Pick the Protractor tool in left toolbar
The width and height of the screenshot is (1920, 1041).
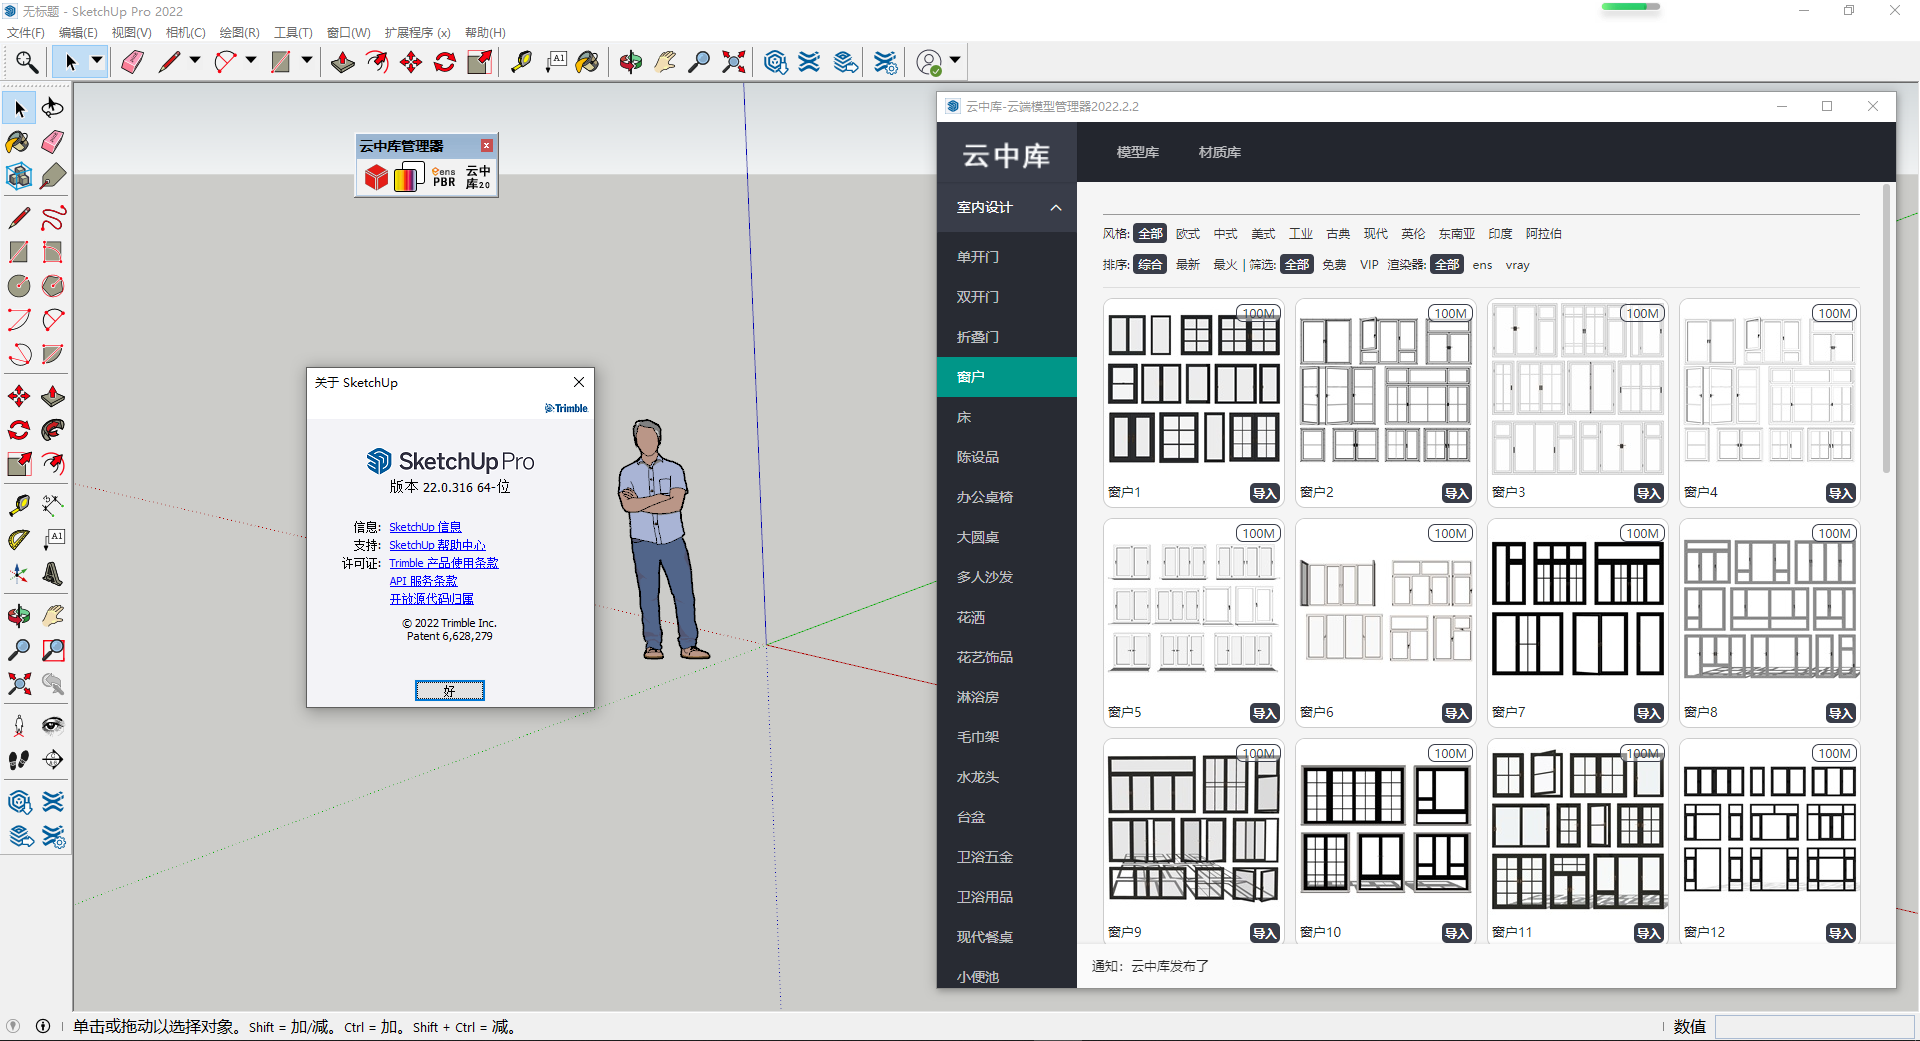[19, 540]
